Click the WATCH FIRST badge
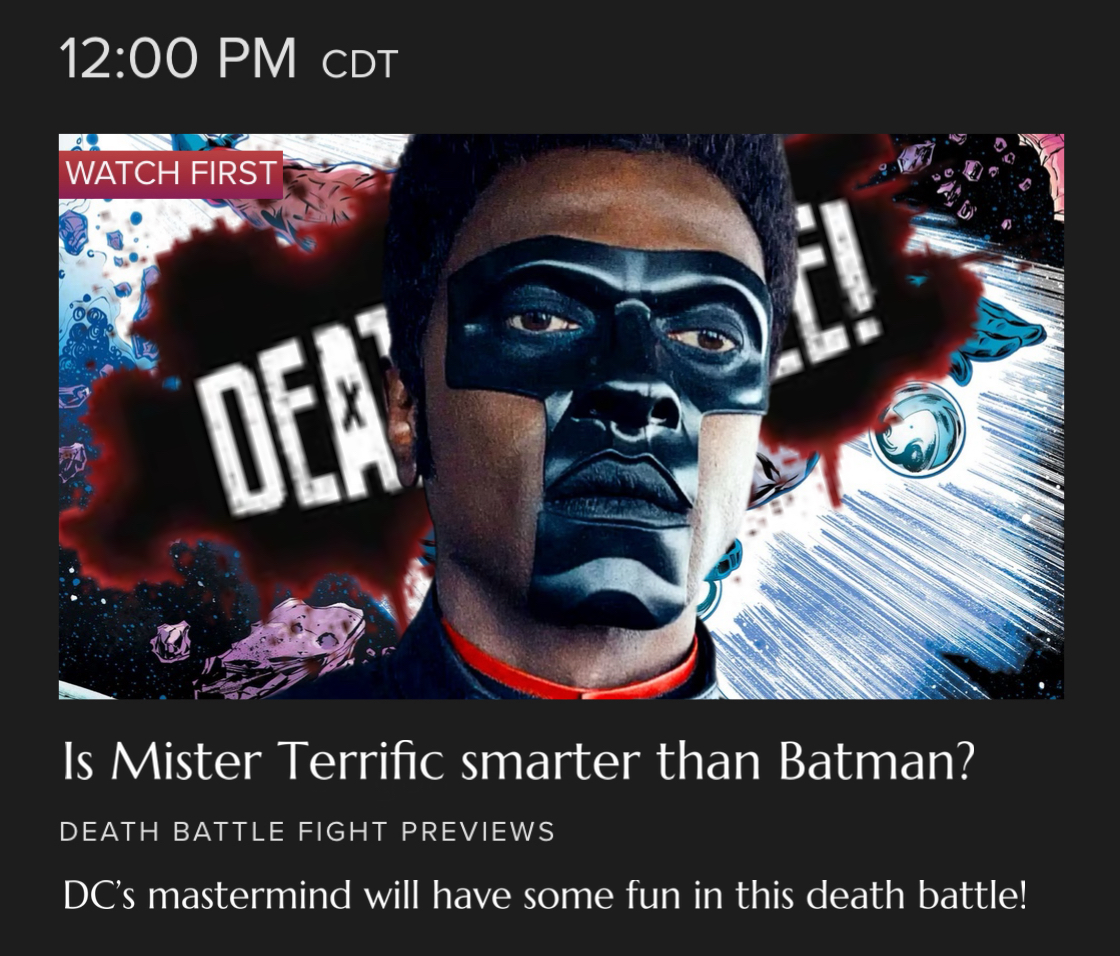This screenshot has width=1120, height=956. pos(171,174)
